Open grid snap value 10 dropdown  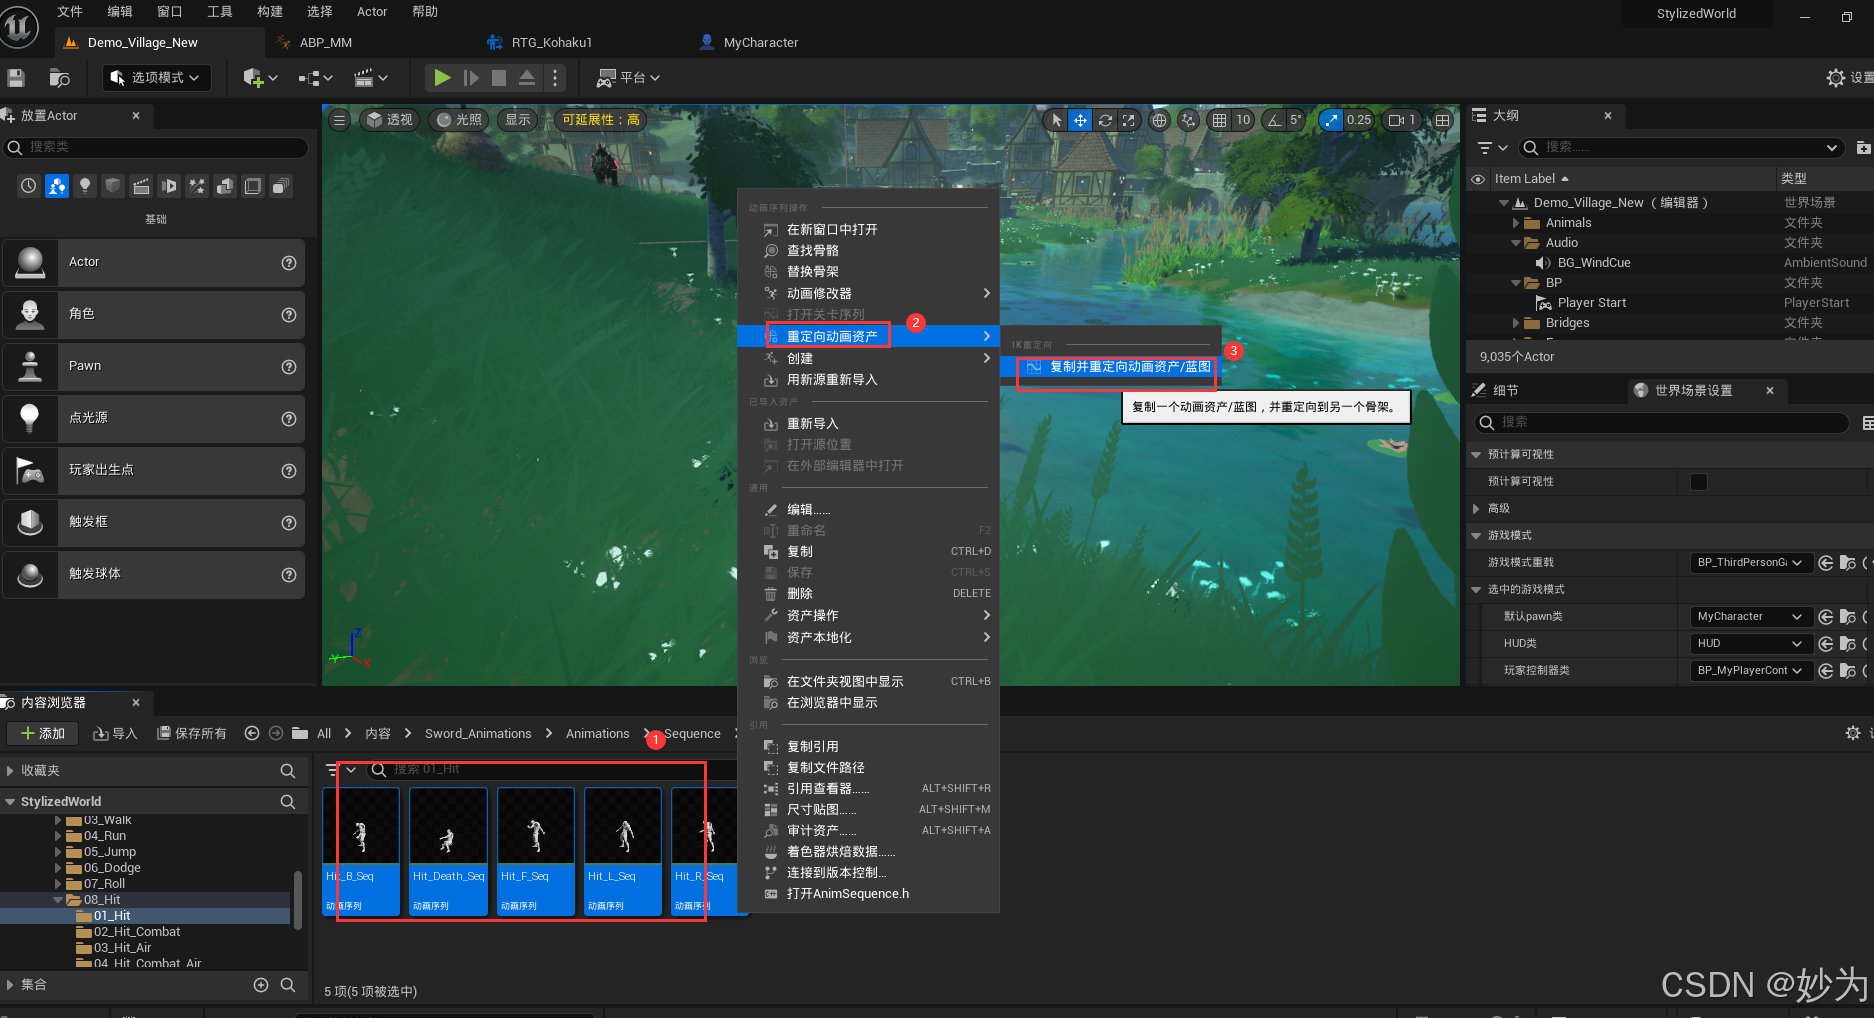1243,120
